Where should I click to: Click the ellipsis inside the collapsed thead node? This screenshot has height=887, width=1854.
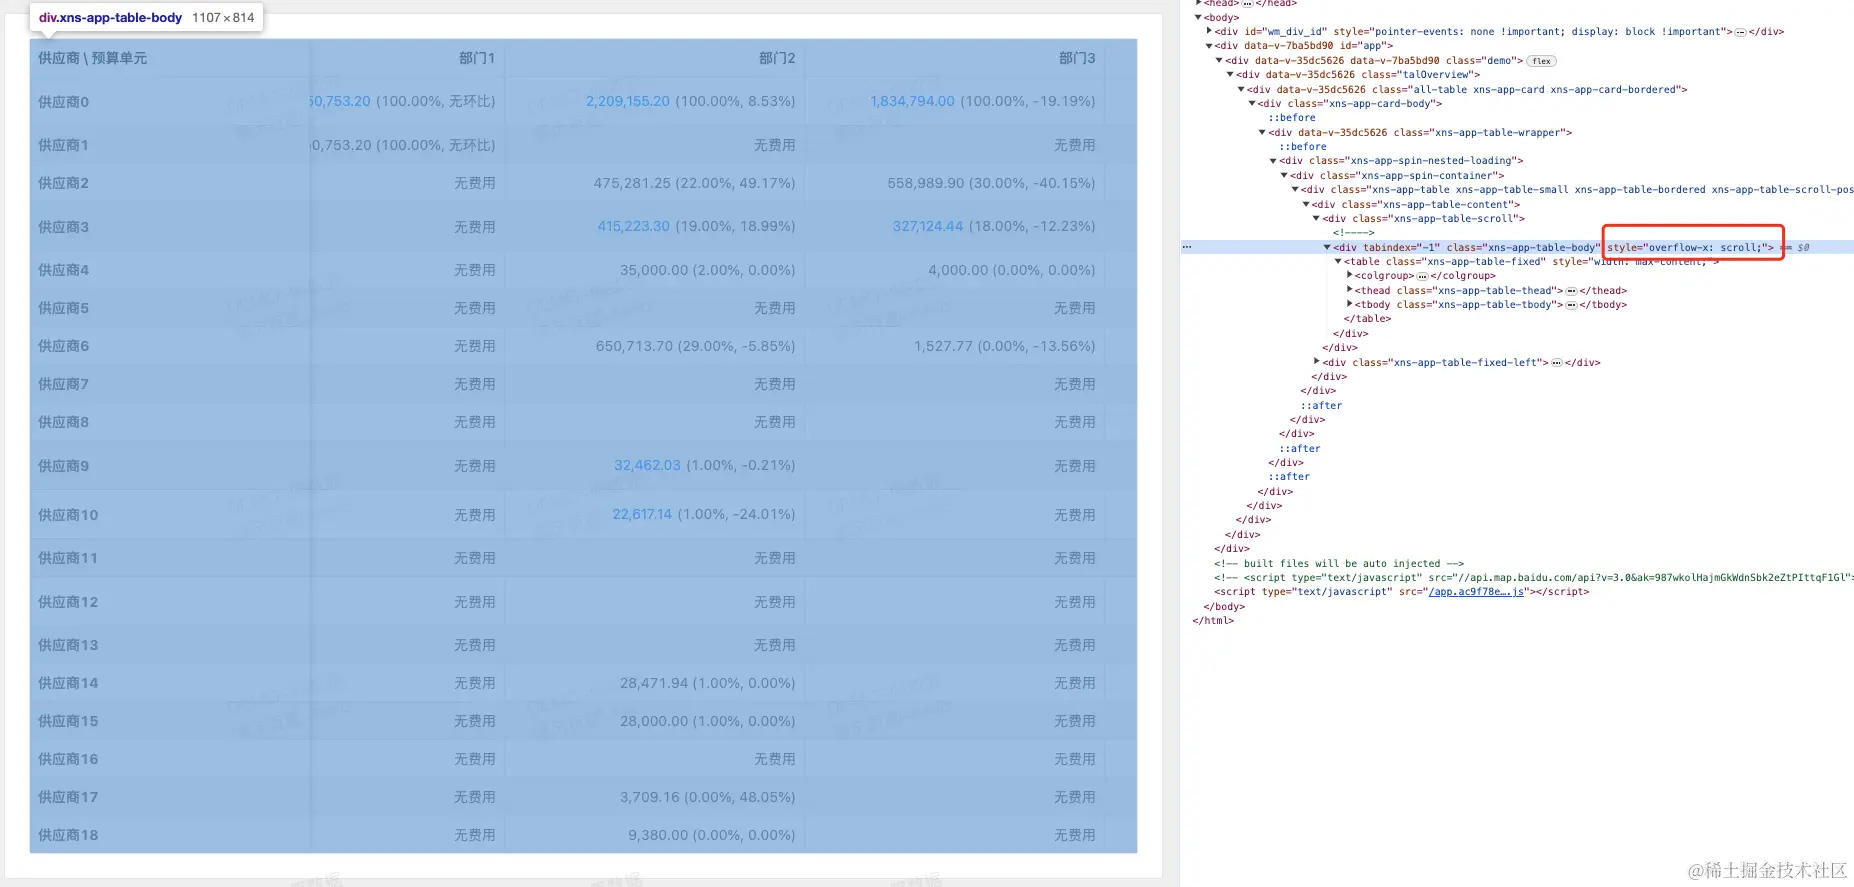[x=1571, y=291]
